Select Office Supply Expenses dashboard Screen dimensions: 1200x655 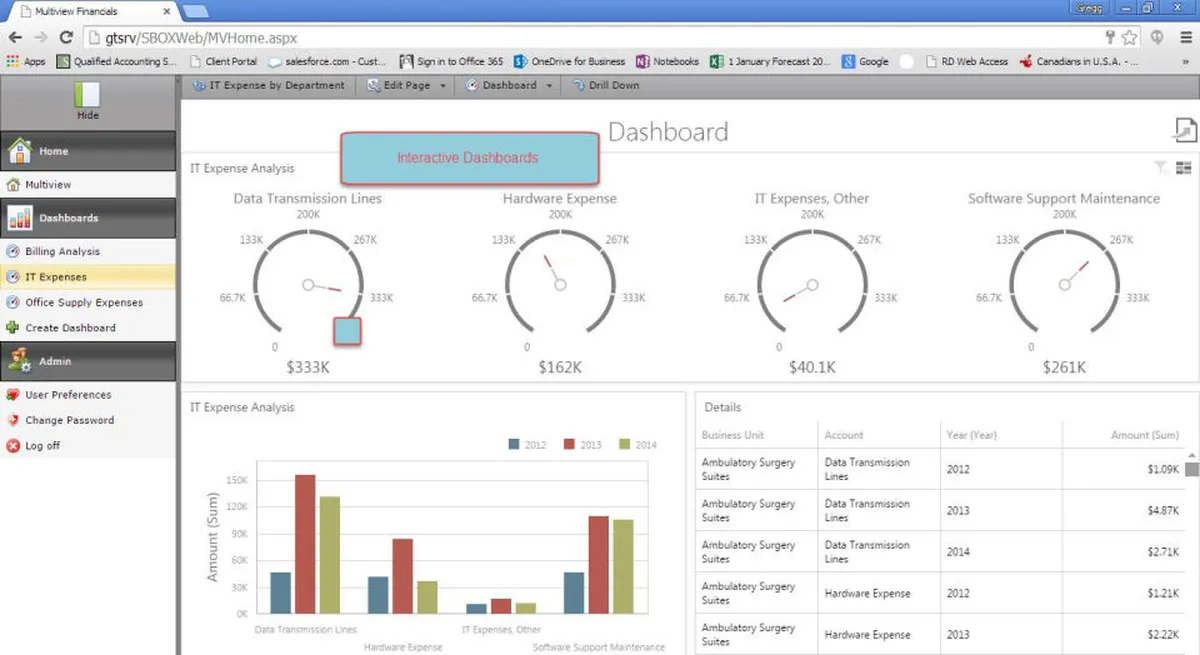[88, 302]
